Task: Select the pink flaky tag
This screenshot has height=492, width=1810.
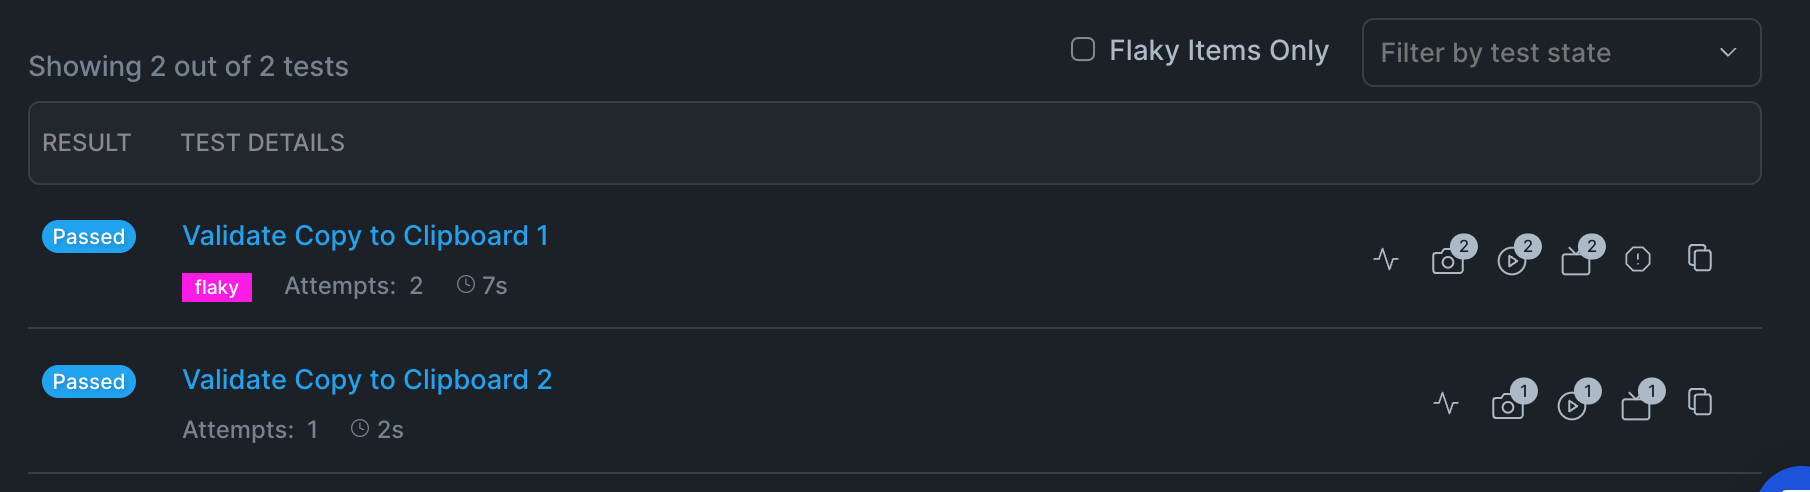Action: 217,287
